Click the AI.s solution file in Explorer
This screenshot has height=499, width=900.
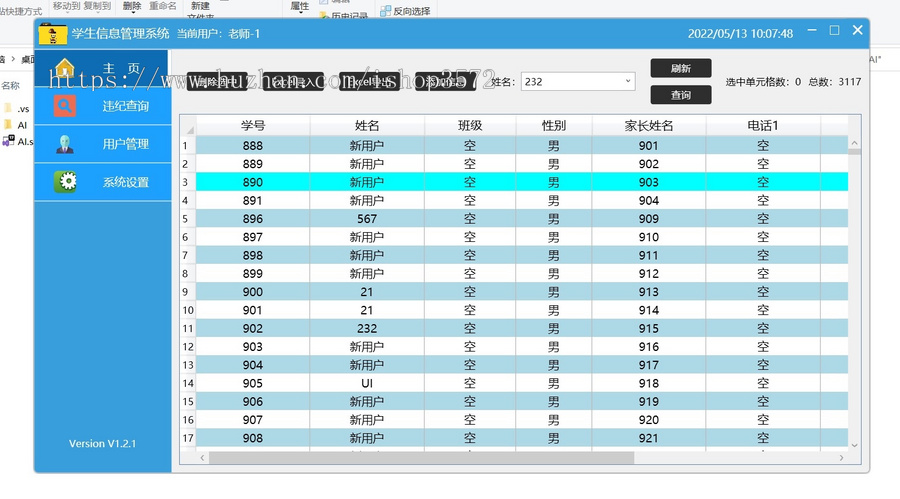pyautogui.click(x=17, y=141)
